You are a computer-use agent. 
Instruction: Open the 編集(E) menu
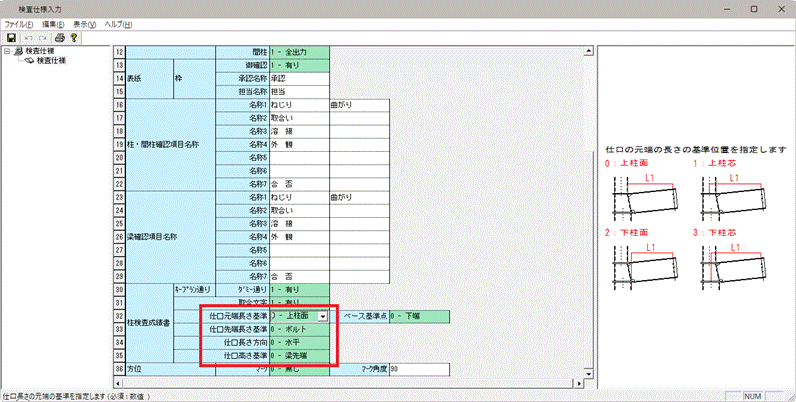pos(54,23)
